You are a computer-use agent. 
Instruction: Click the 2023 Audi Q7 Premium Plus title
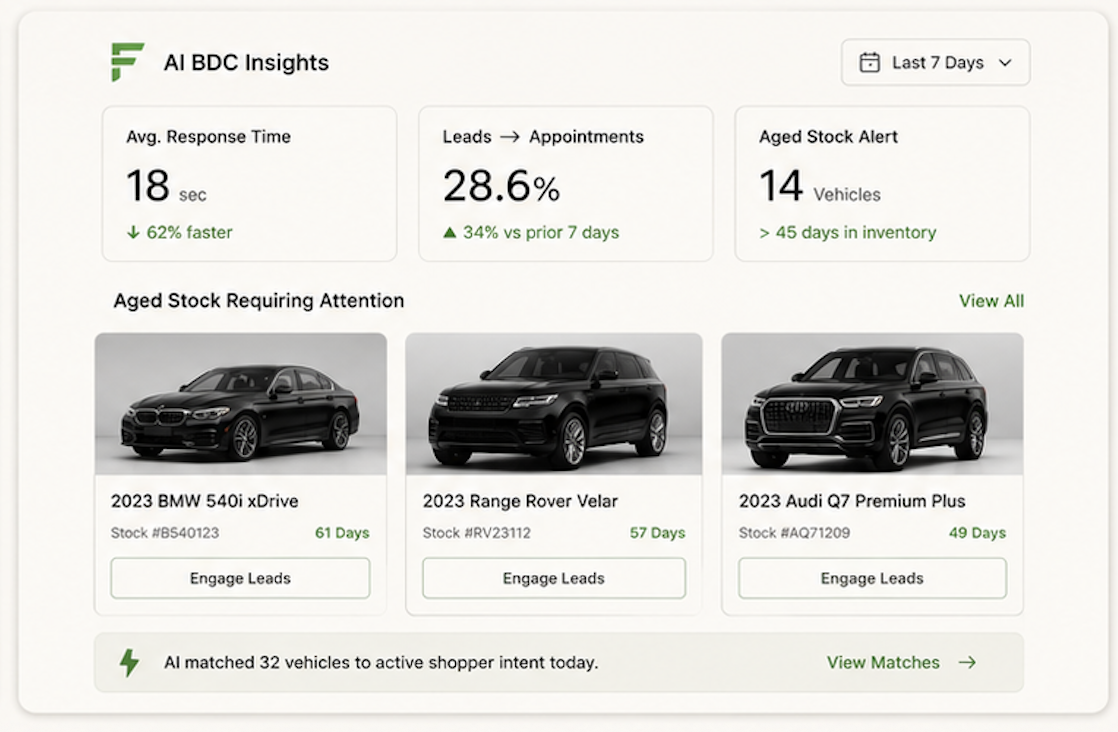pyautogui.click(x=852, y=501)
